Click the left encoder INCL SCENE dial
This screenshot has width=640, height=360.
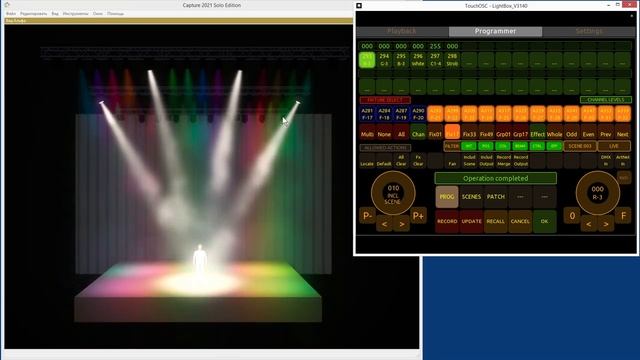pyautogui.click(x=393, y=193)
